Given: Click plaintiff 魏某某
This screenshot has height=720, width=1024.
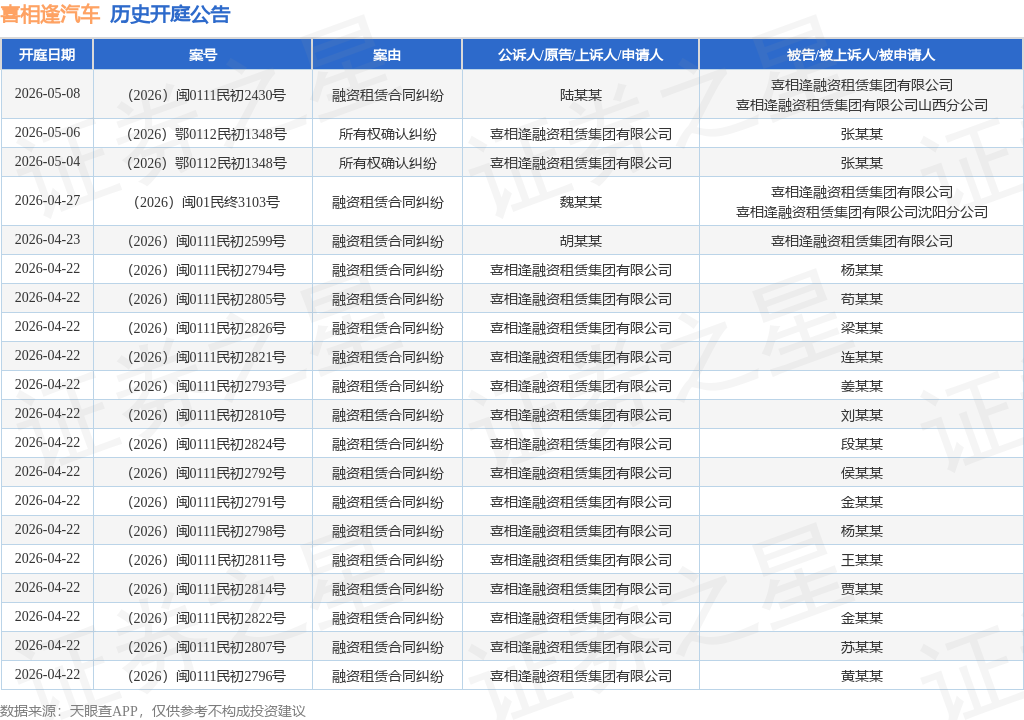Looking at the screenshot, I should pyautogui.click(x=581, y=203).
